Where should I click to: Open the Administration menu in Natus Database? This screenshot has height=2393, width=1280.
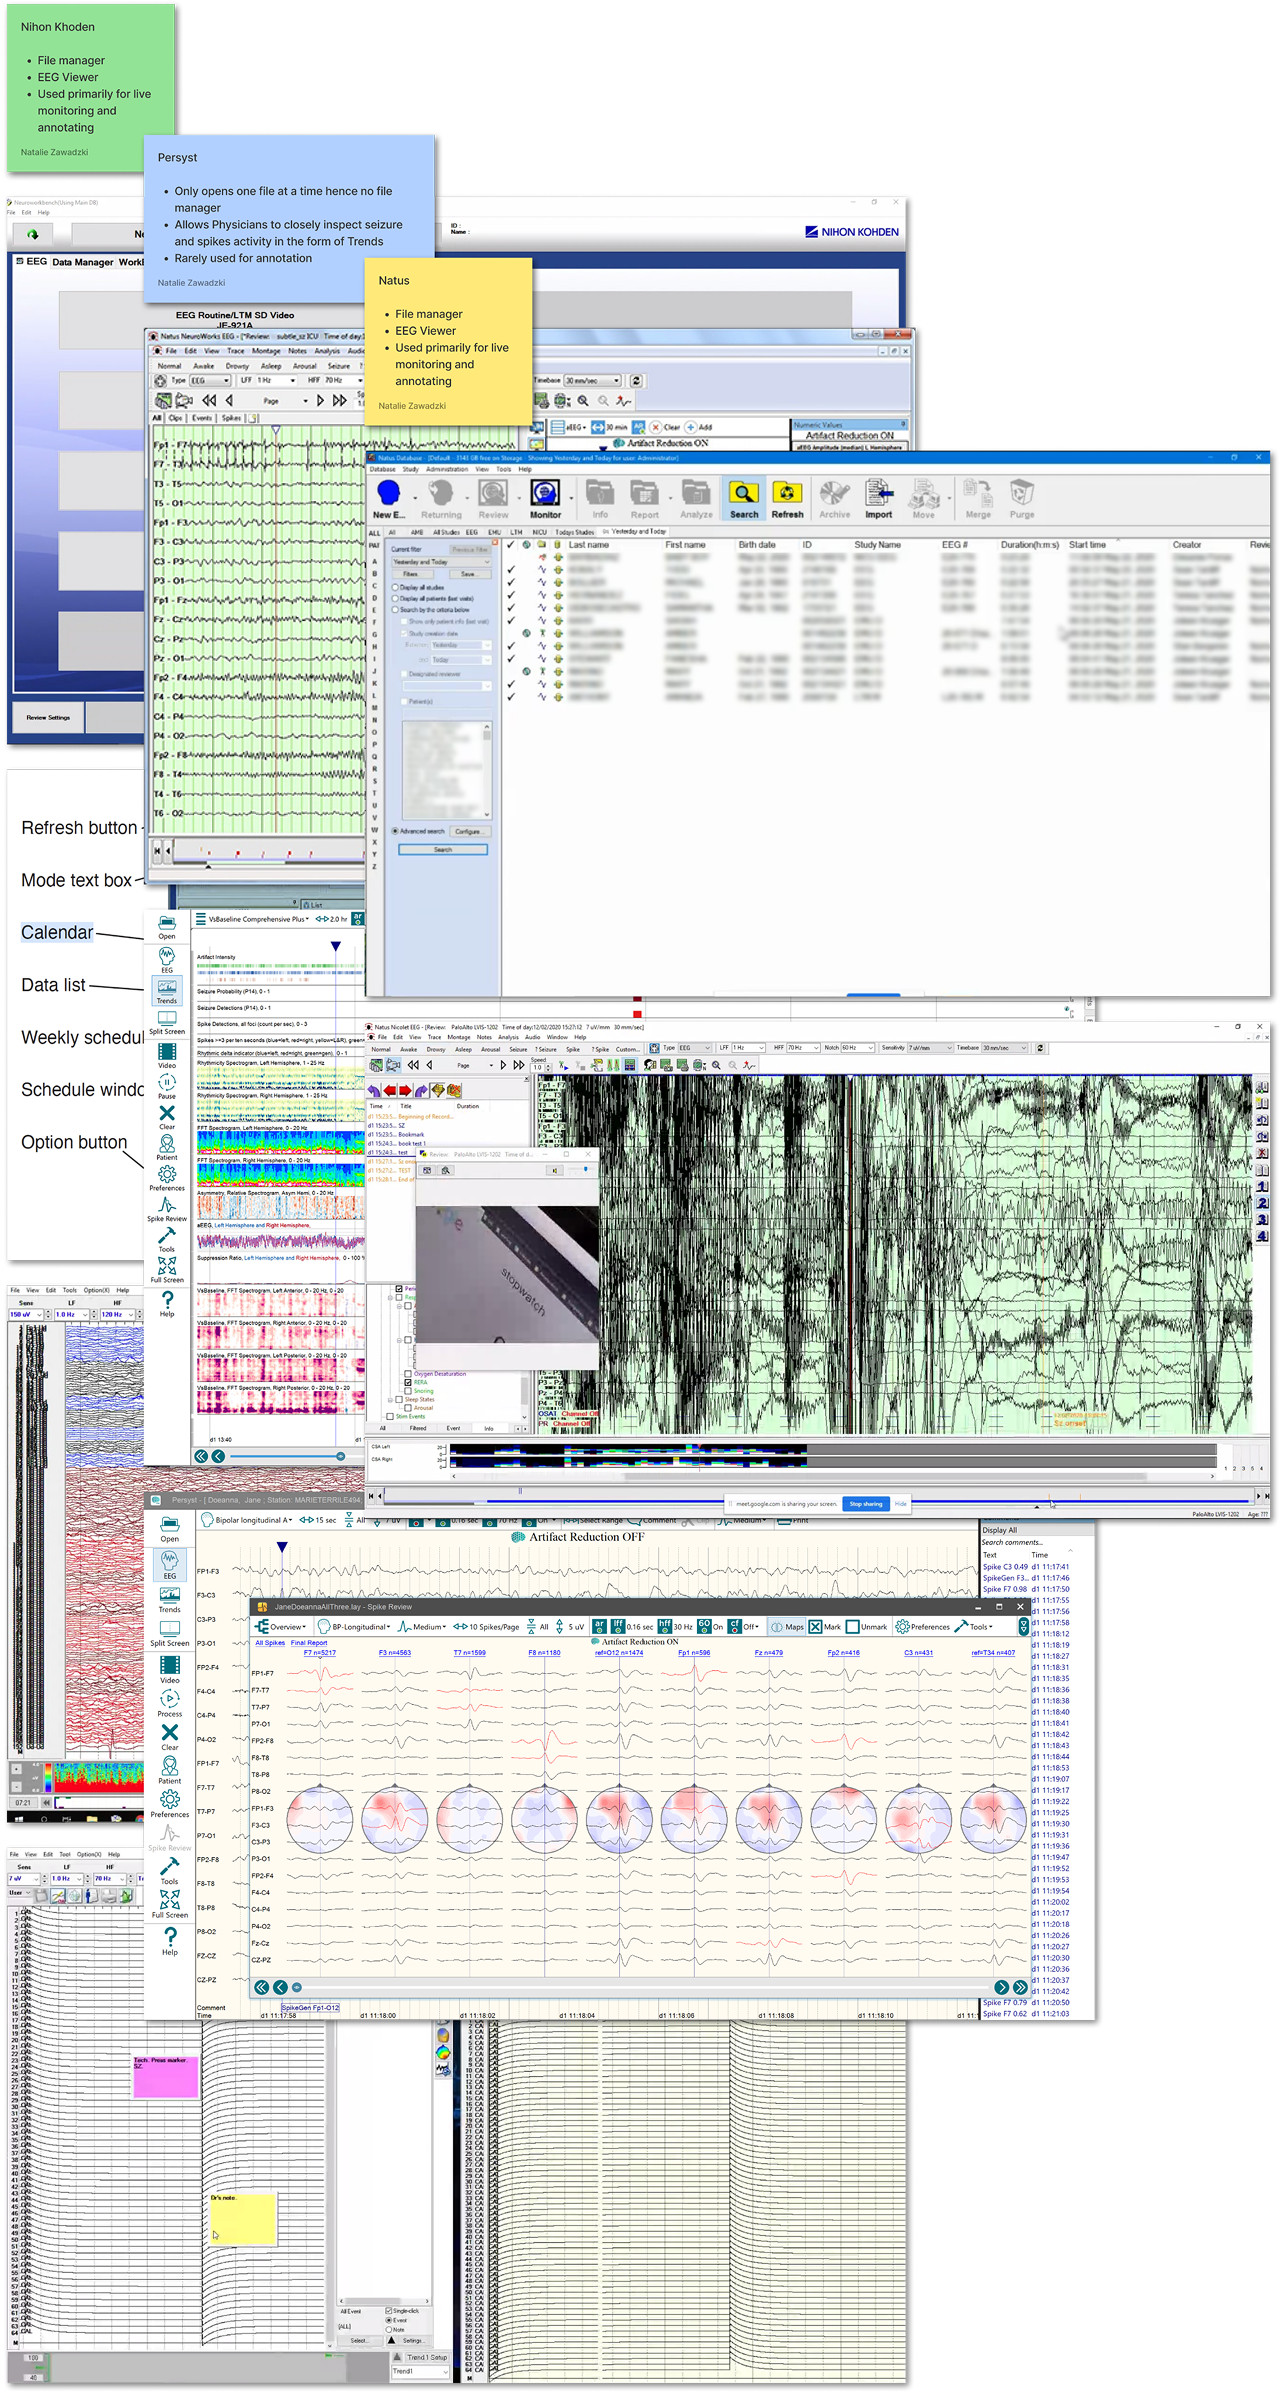446,469
